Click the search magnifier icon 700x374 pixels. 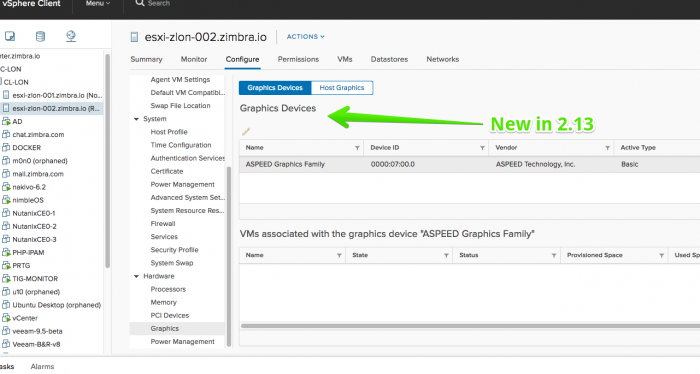point(140,3)
